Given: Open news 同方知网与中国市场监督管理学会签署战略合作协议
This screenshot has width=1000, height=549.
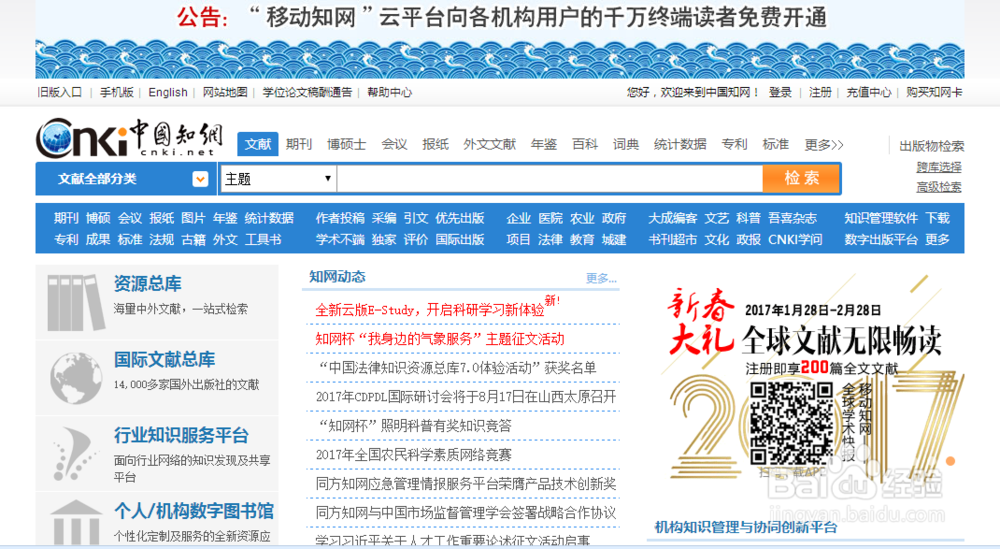Looking at the screenshot, I should [466, 513].
